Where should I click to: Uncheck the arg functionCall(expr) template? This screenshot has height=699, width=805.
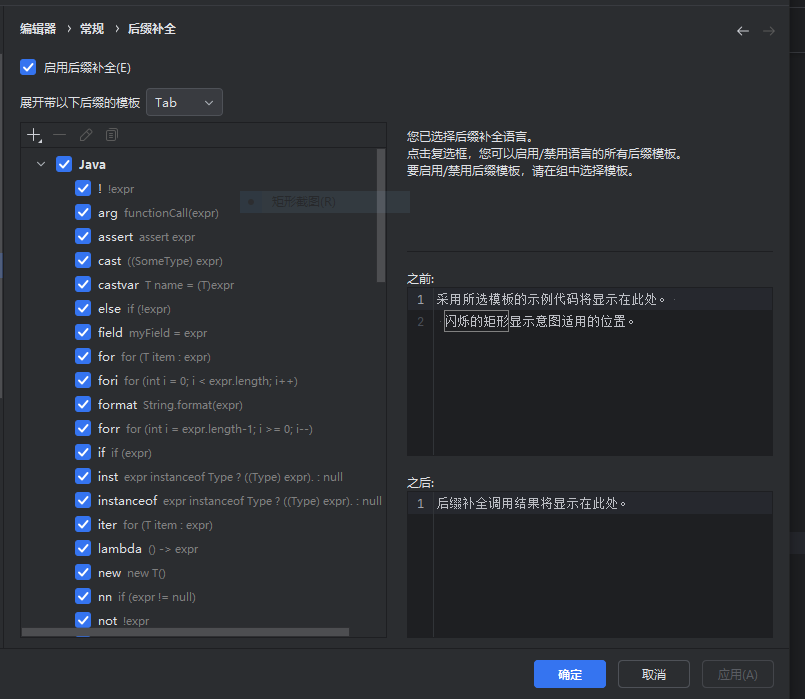83,212
